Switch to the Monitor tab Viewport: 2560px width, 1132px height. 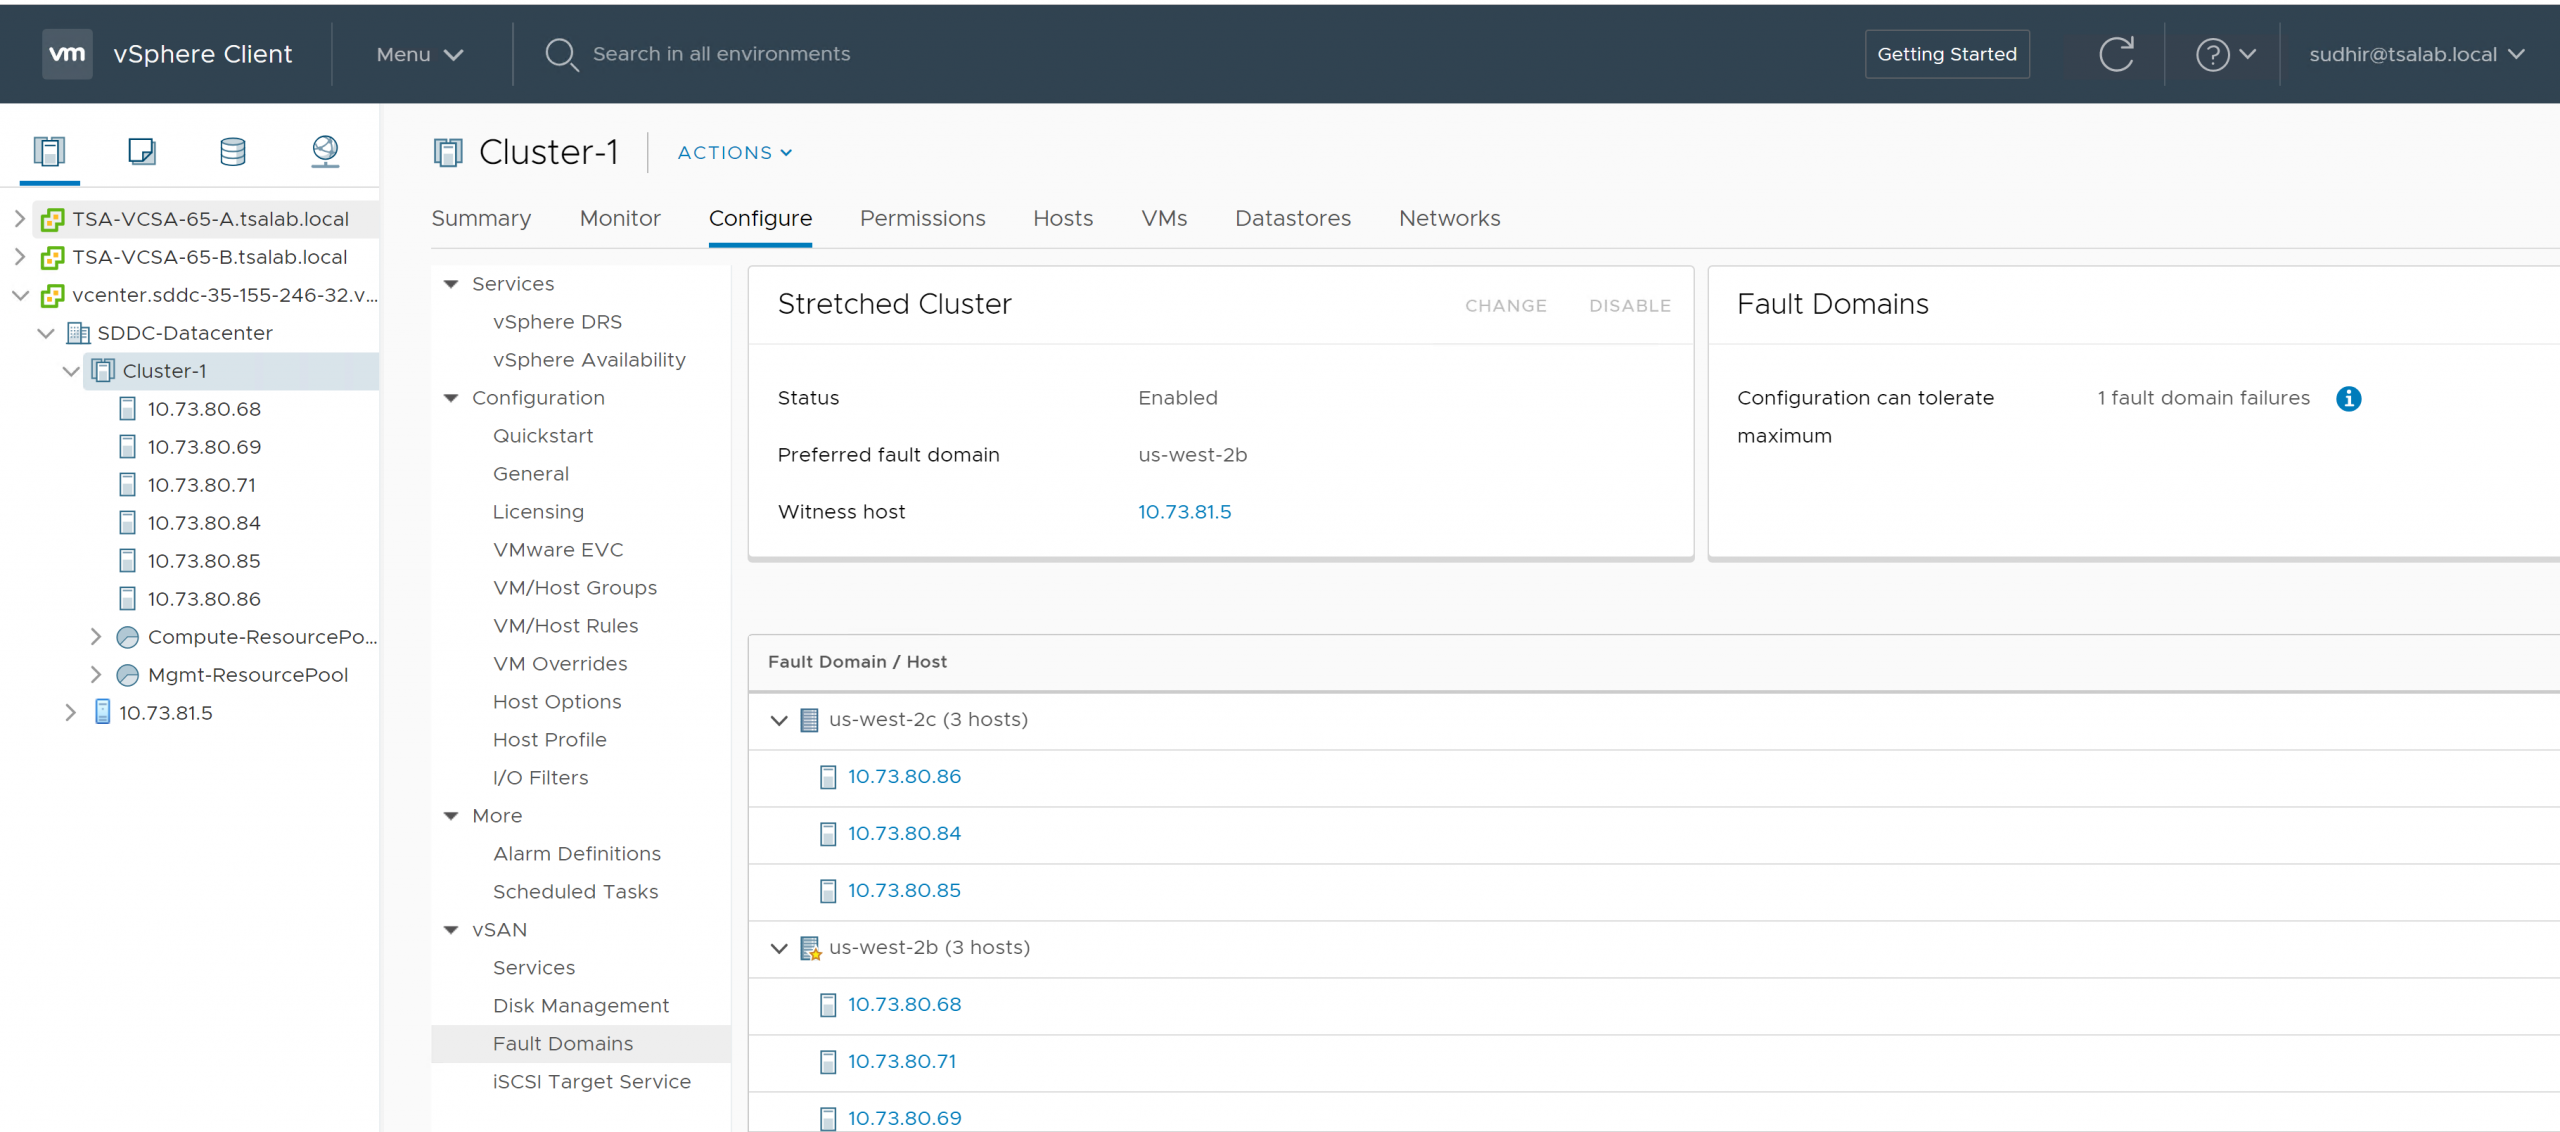[620, 218]
